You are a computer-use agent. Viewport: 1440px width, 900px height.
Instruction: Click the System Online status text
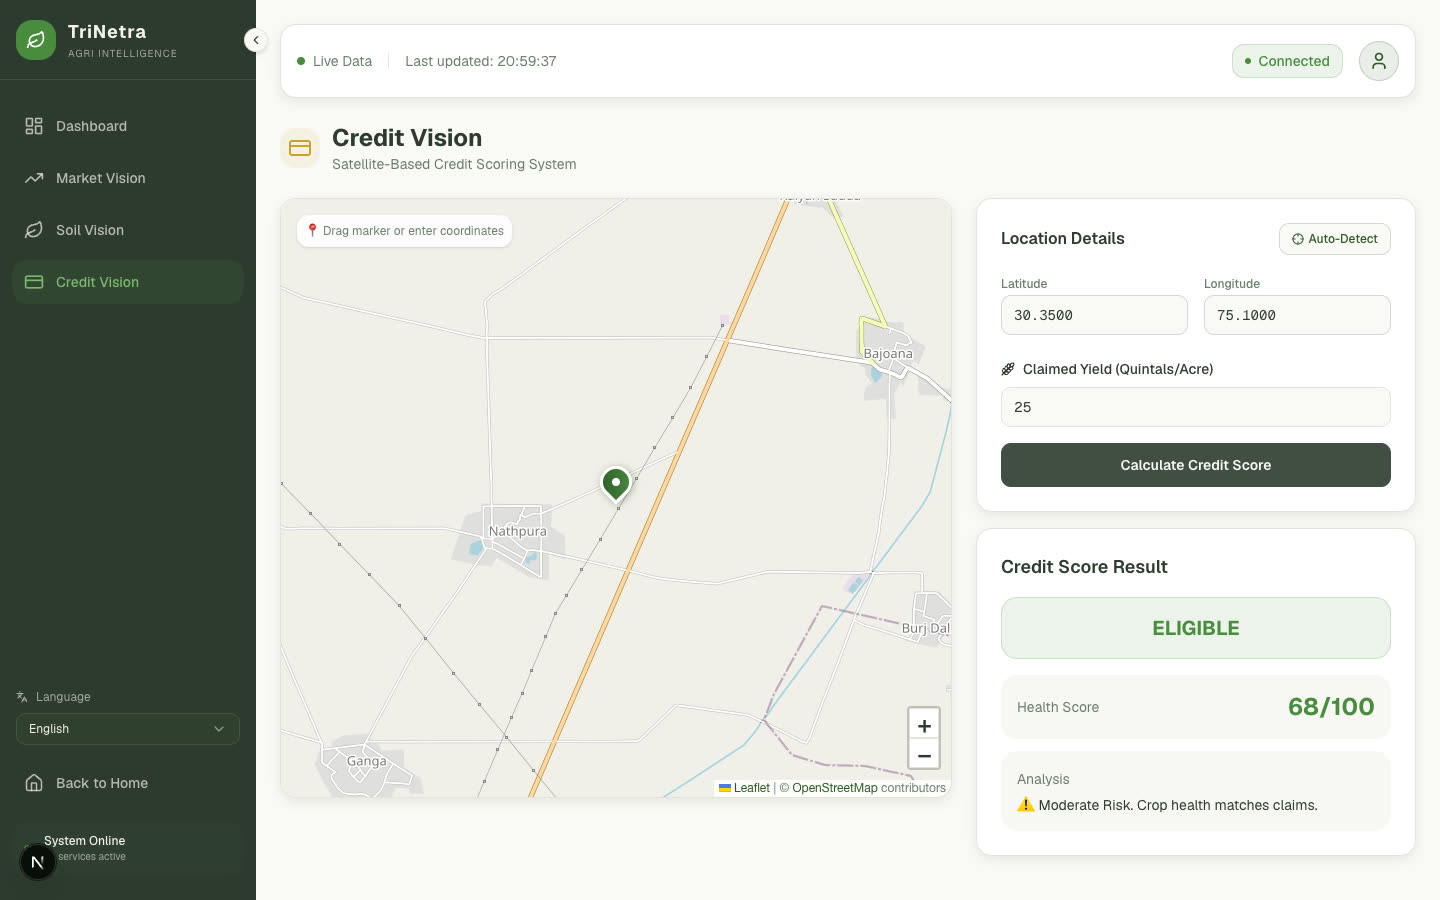(85, 841)
